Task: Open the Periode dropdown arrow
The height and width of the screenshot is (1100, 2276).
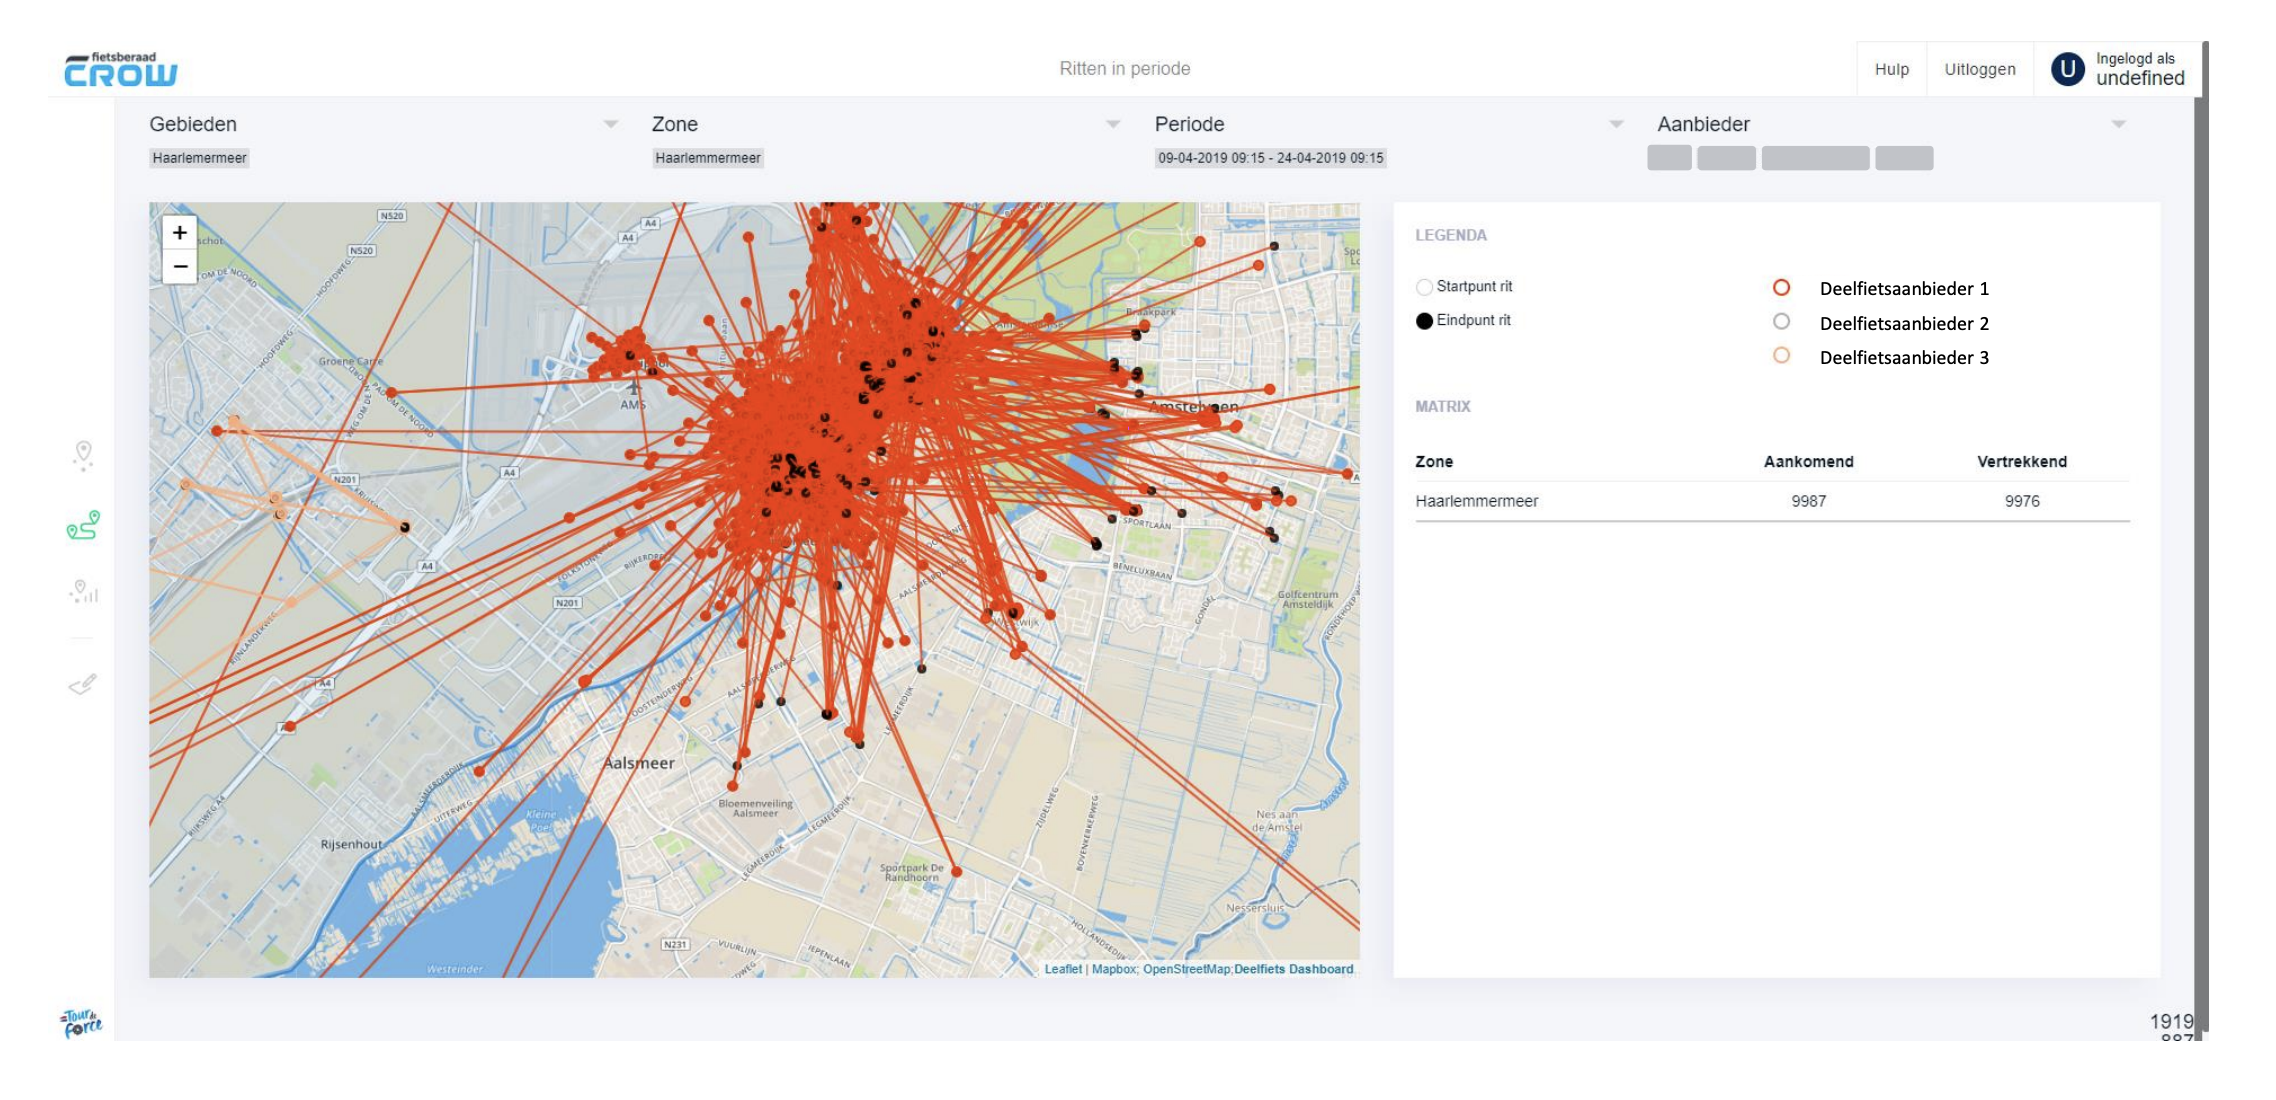Action: 1616,124
